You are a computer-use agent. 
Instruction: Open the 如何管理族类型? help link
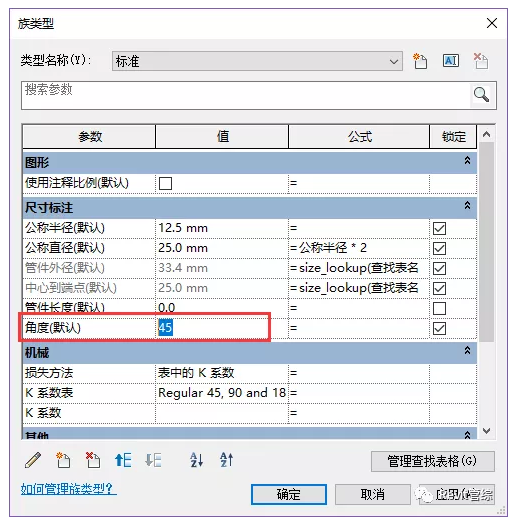pos(68,489)
